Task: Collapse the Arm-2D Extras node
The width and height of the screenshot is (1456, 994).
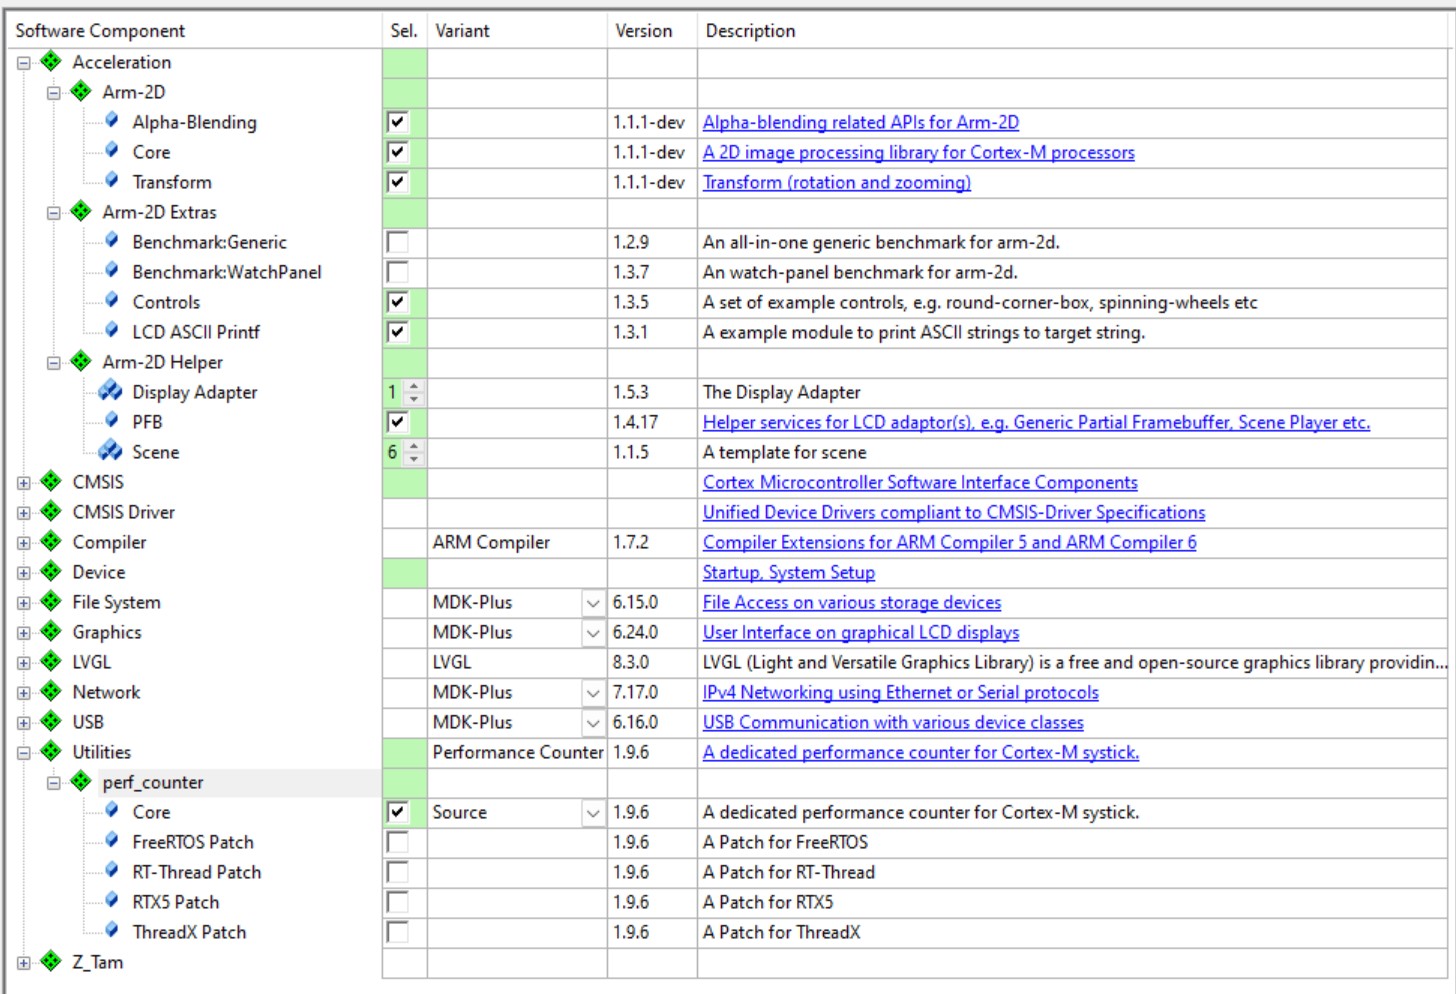Action: coord(54,213)
